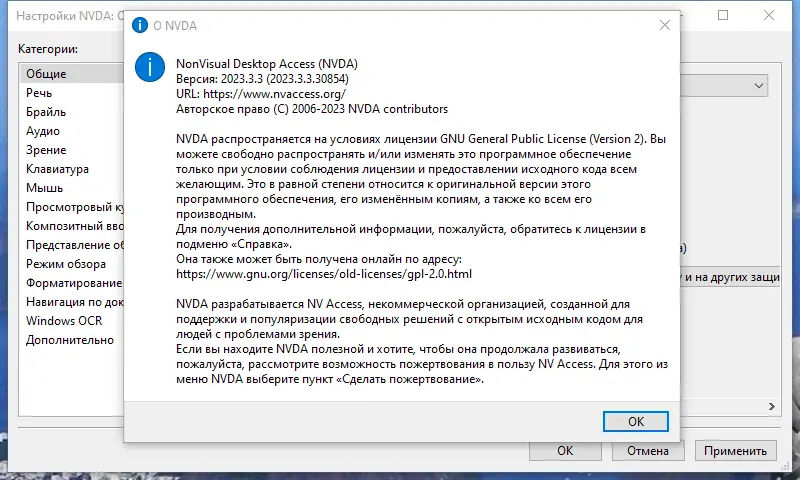
Task: Click the blue info icon in dialog title
Action: click(139, 25)
